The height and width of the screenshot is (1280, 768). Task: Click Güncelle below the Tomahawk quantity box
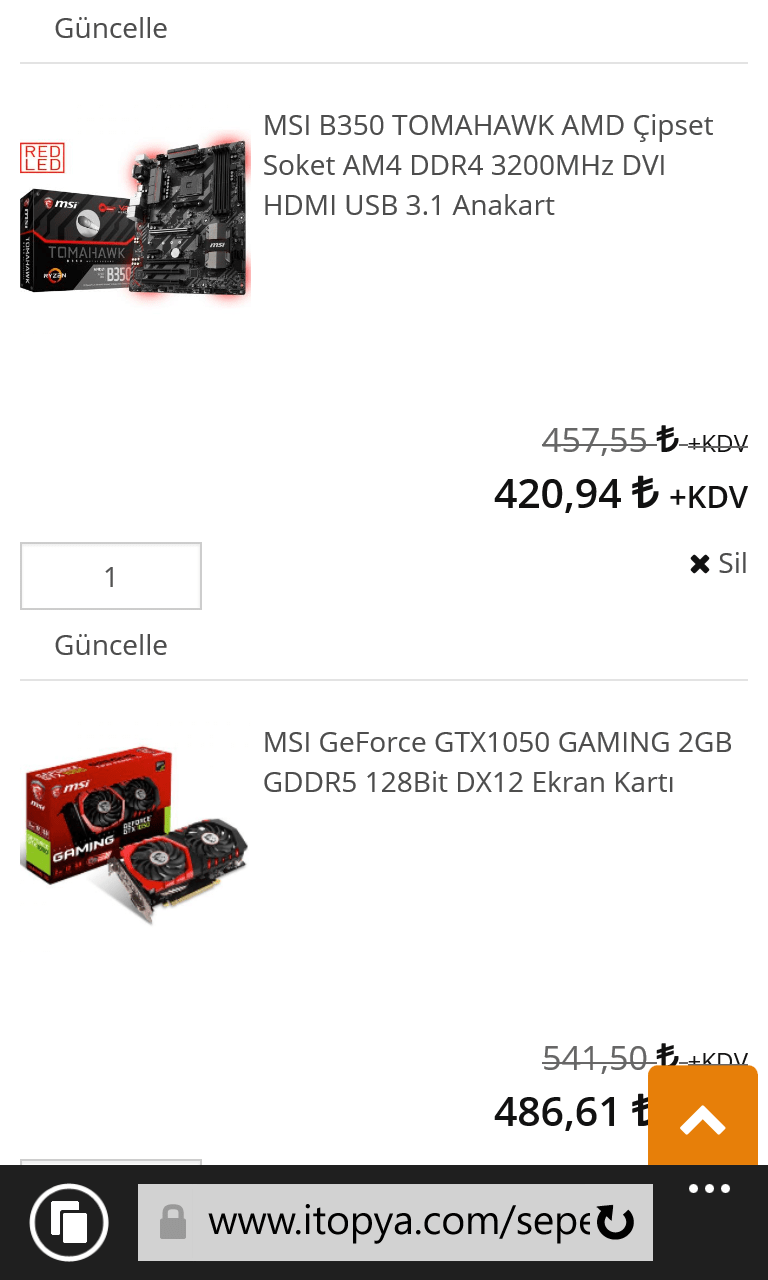click(x=111, y=645)
